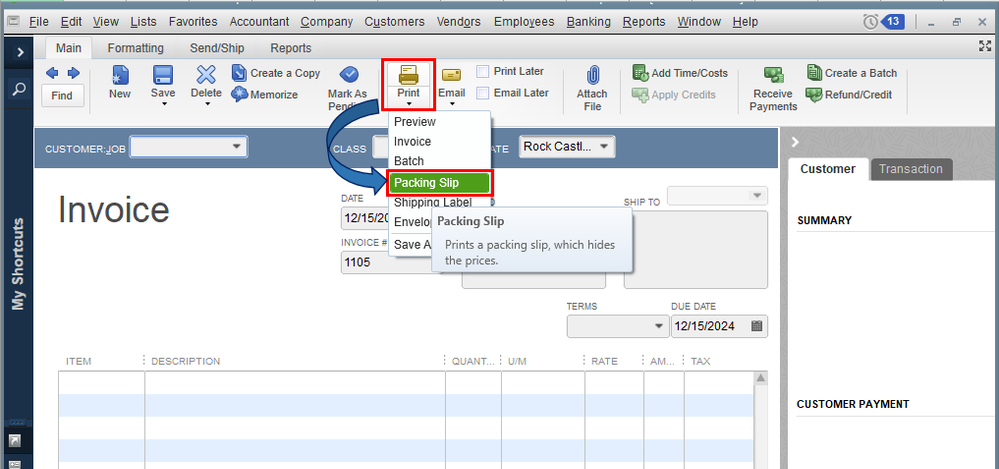The height and width of the screenshot is (469, 999).
Task: Click the Print printer icon
Action: pyautogui.click(x=408, y=75)
